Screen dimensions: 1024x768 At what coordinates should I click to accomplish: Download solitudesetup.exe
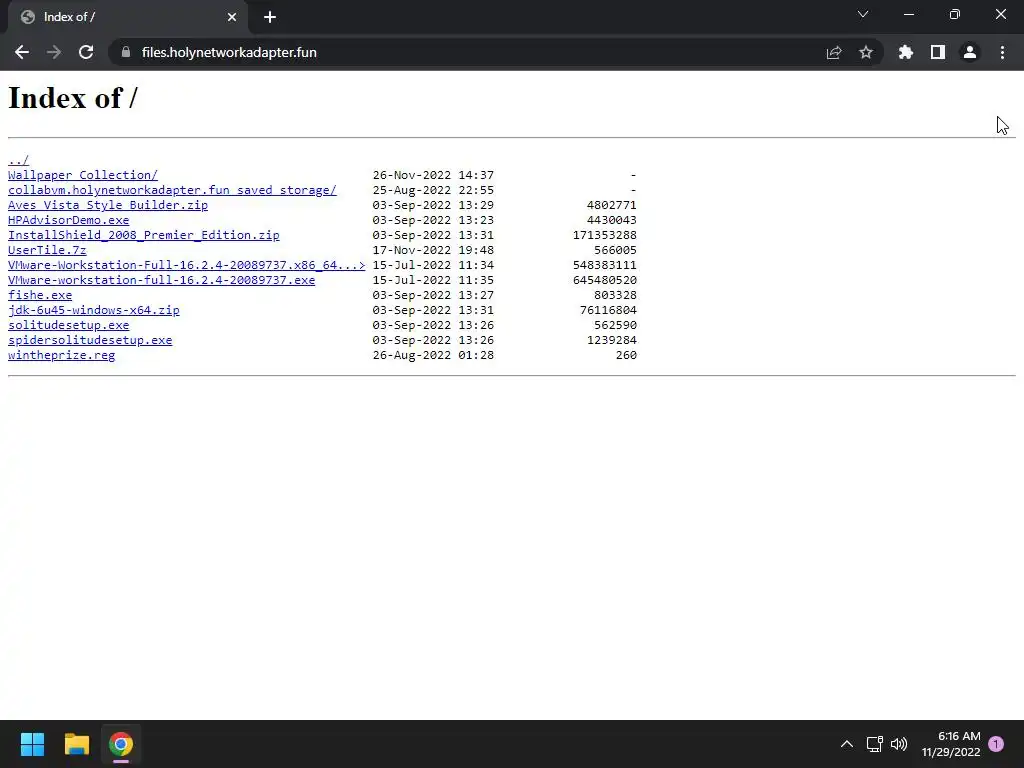tap(69, 325)
